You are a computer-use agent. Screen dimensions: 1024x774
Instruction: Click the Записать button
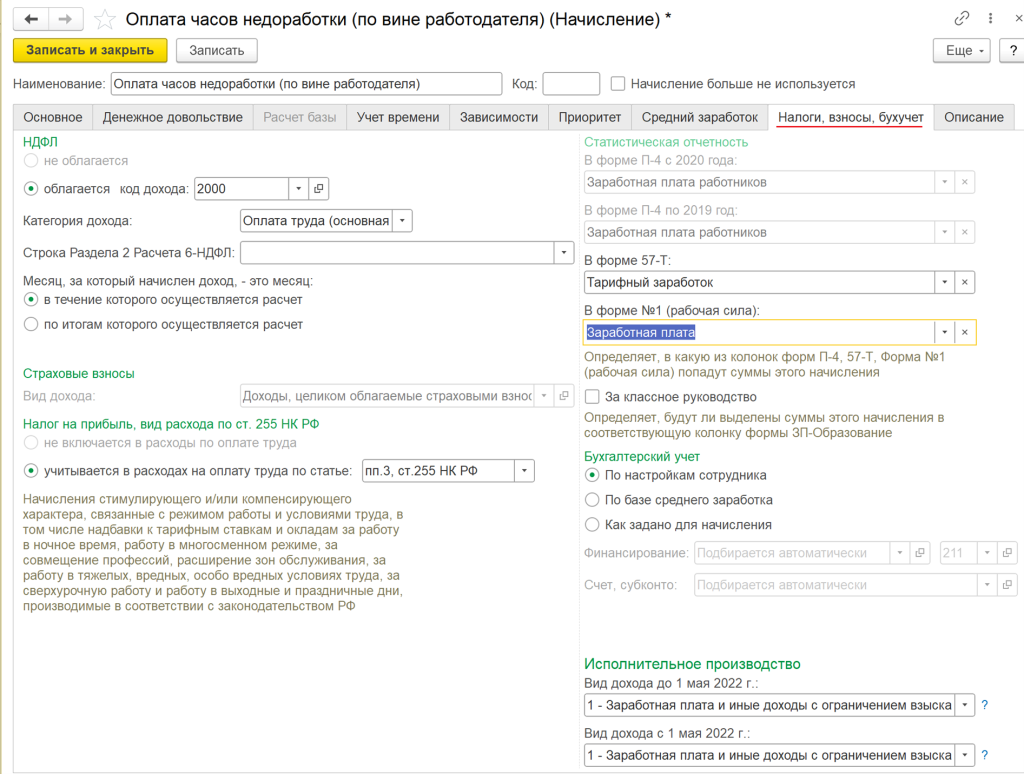(x=217, y=50)
